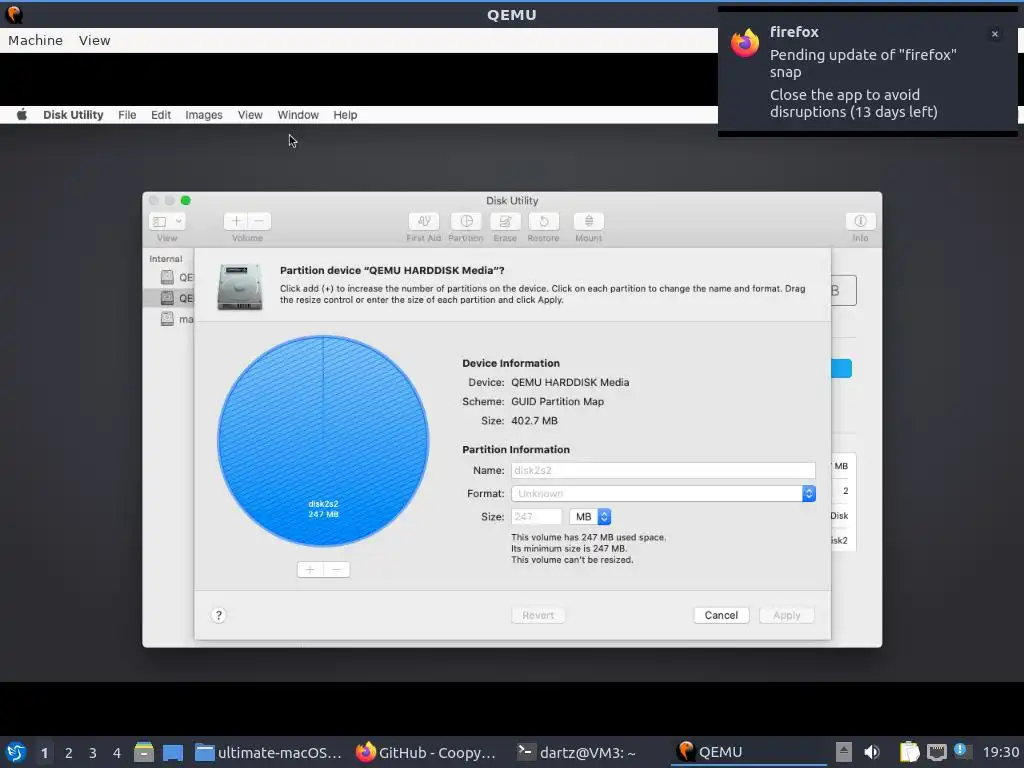1024x768 pixels.
Task: Click the partition Size value field
Action: 536,517
